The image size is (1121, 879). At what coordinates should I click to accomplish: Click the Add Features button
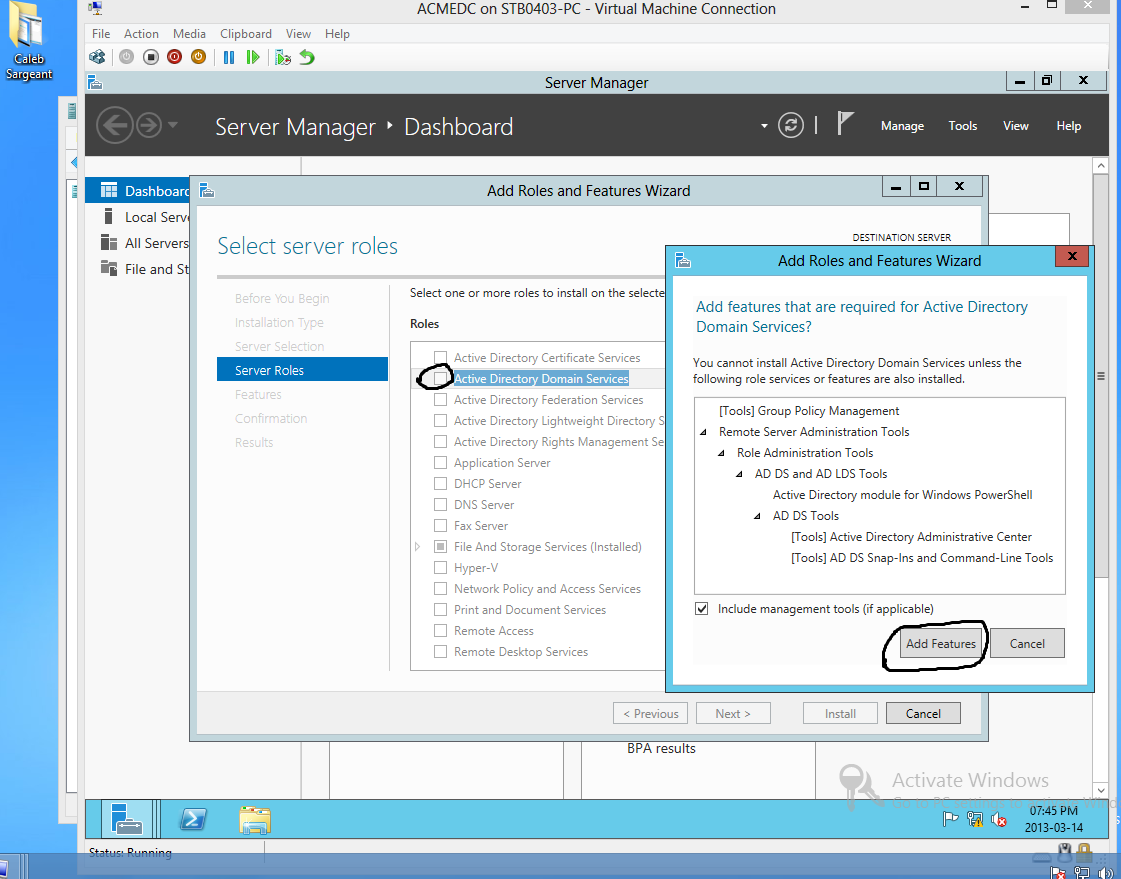pyautogui.click(x=941, y=643)
